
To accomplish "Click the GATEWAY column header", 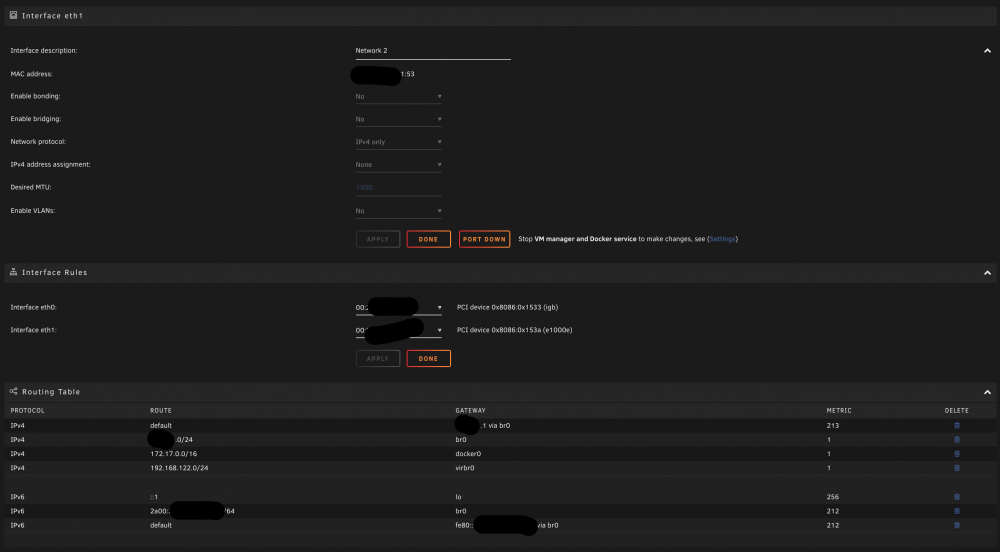I will click(470, 410).
